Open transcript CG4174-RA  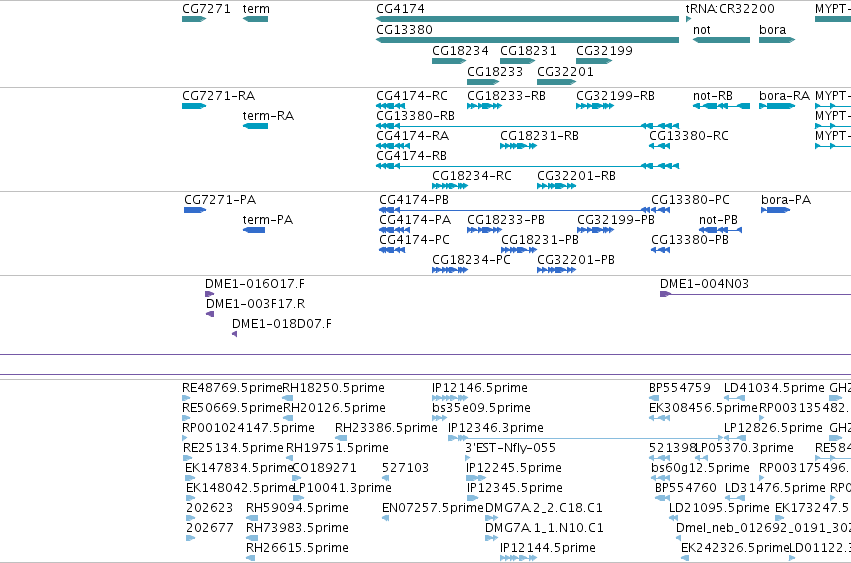point(412,136)
